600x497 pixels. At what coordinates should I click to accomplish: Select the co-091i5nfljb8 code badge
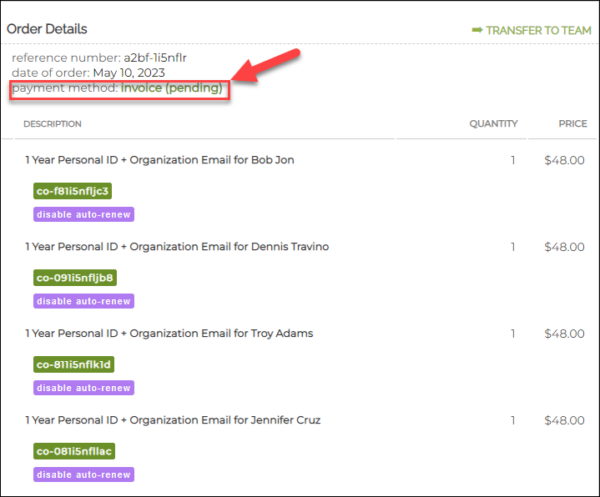75,278
